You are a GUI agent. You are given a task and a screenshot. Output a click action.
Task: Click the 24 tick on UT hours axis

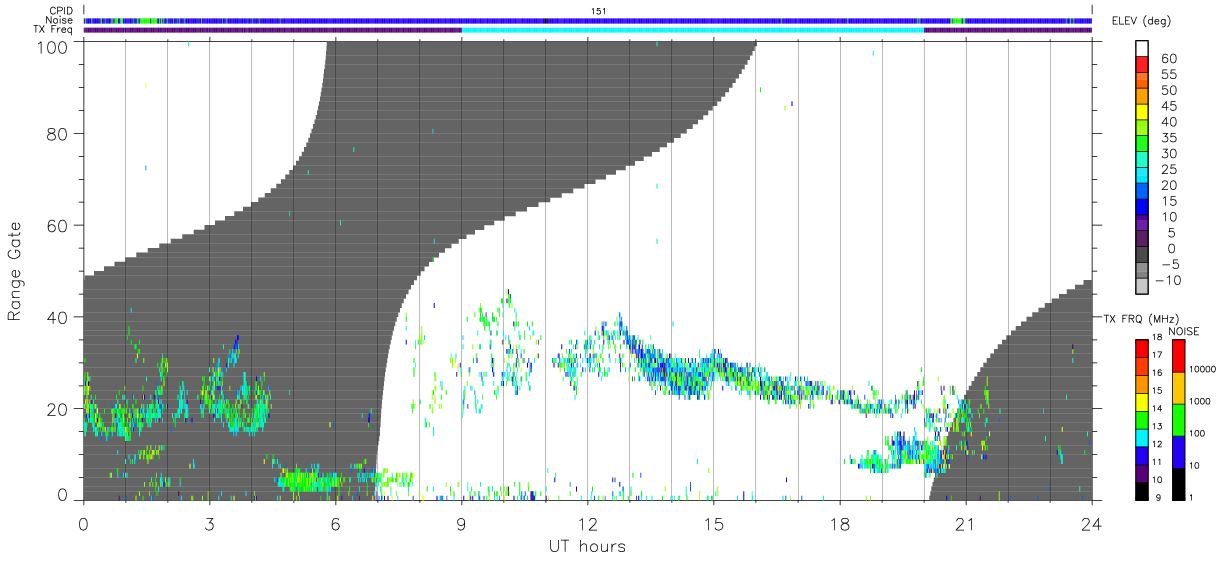(x=1091, y=523)
